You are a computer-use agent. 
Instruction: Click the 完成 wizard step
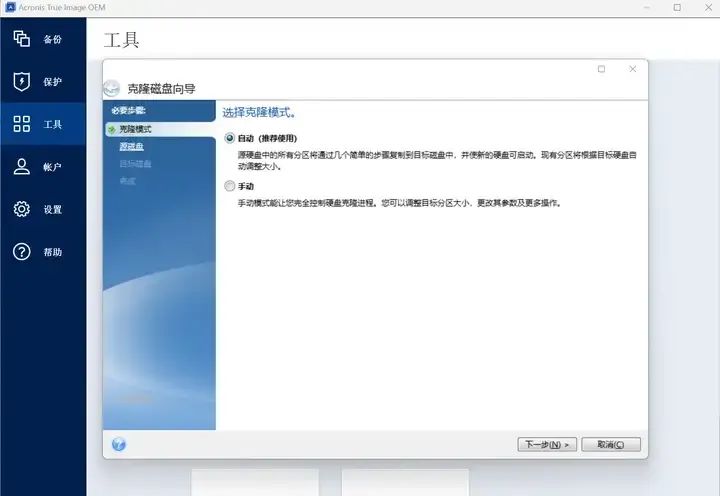[128, 181]
